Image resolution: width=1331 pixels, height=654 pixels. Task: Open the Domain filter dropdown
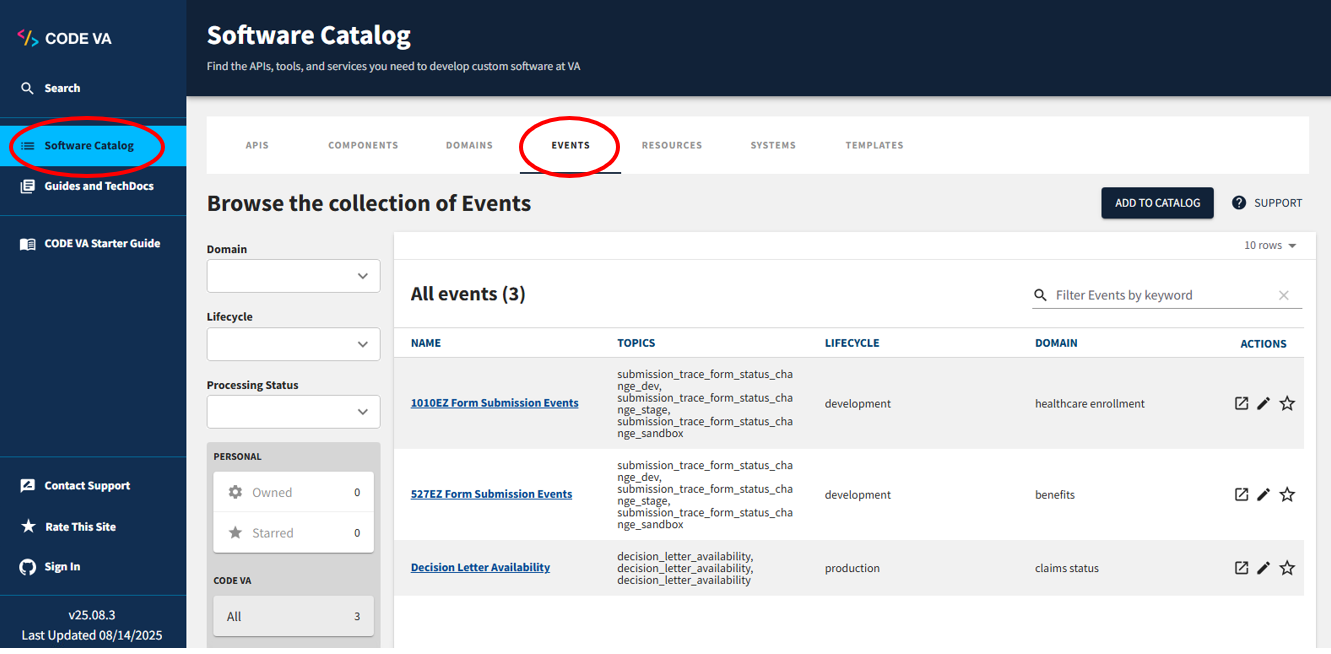pyautogui.click(x=293, y=276)
